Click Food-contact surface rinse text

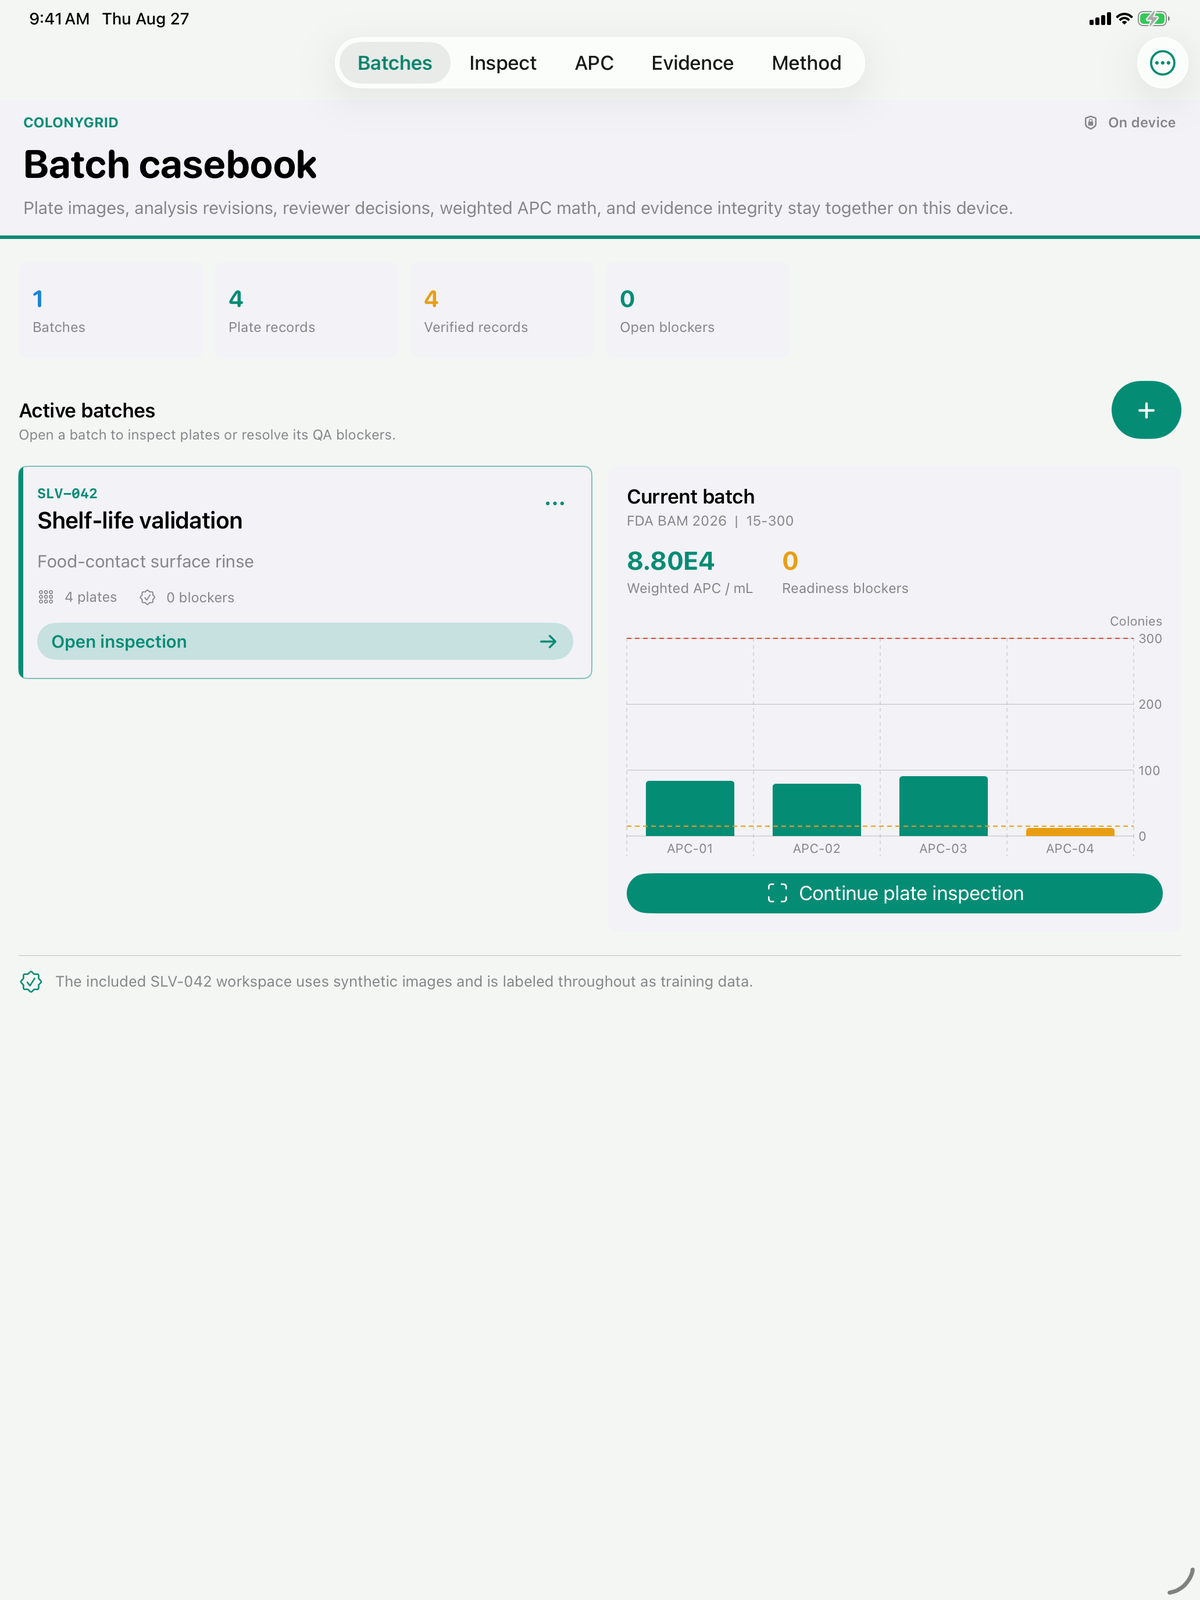click(x=145, y=562)
